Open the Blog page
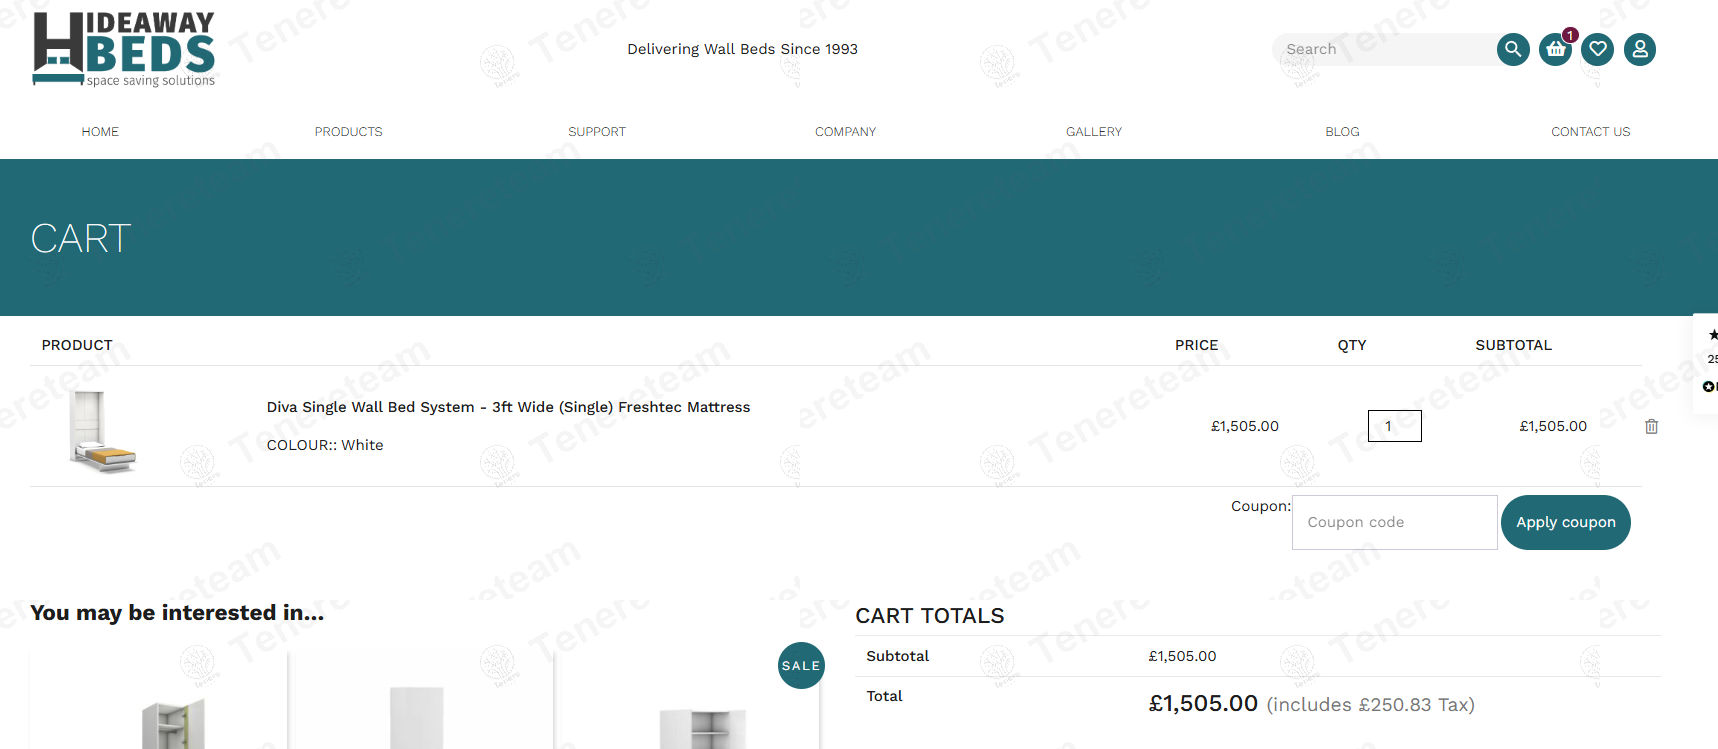This screenshot has width=1718, height=749. [x=1342, y=132]
